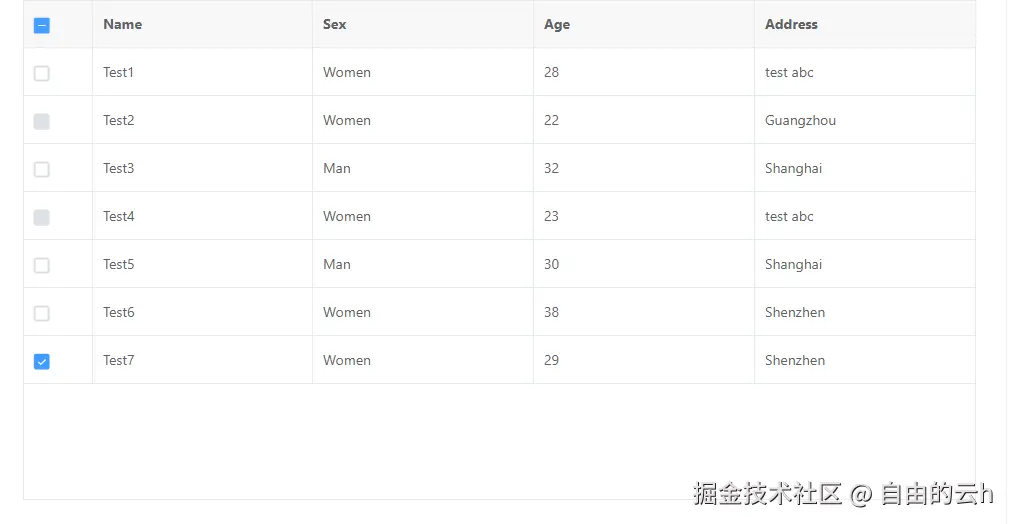Viewport: 1011px width, 524px height.
Task: Click the Shenzhen address in the Test7 row
Action: pos(795,360)
